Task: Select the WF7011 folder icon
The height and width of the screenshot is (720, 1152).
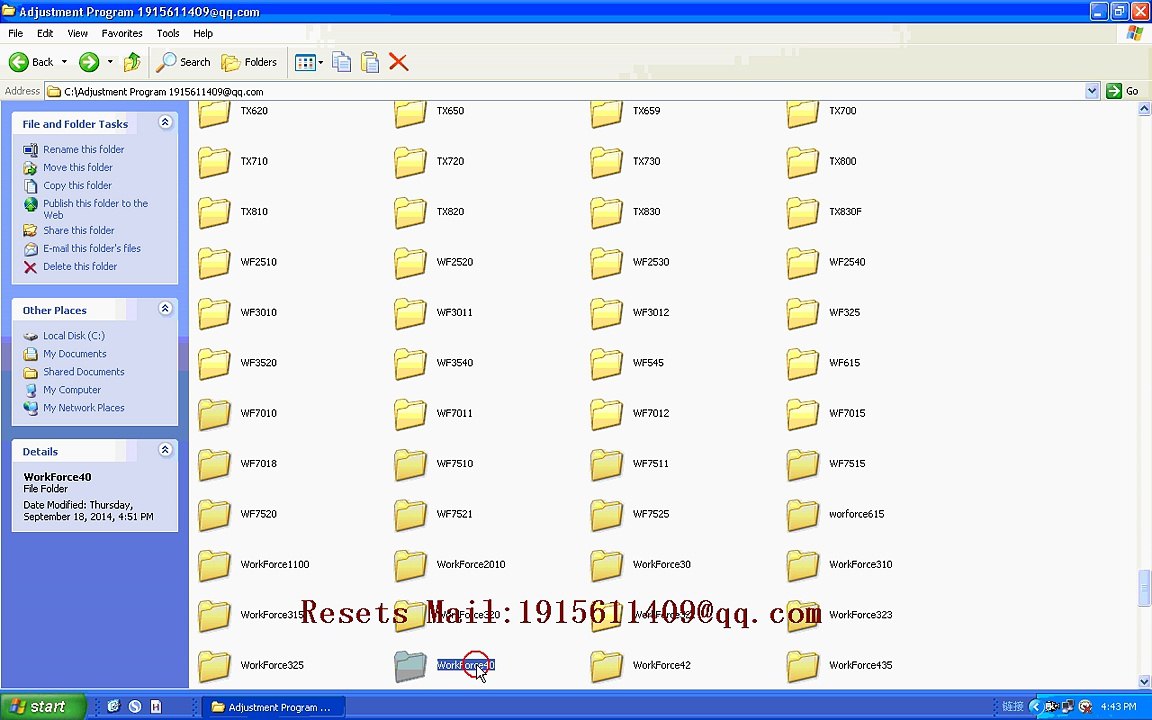Action: click(411, 414)
